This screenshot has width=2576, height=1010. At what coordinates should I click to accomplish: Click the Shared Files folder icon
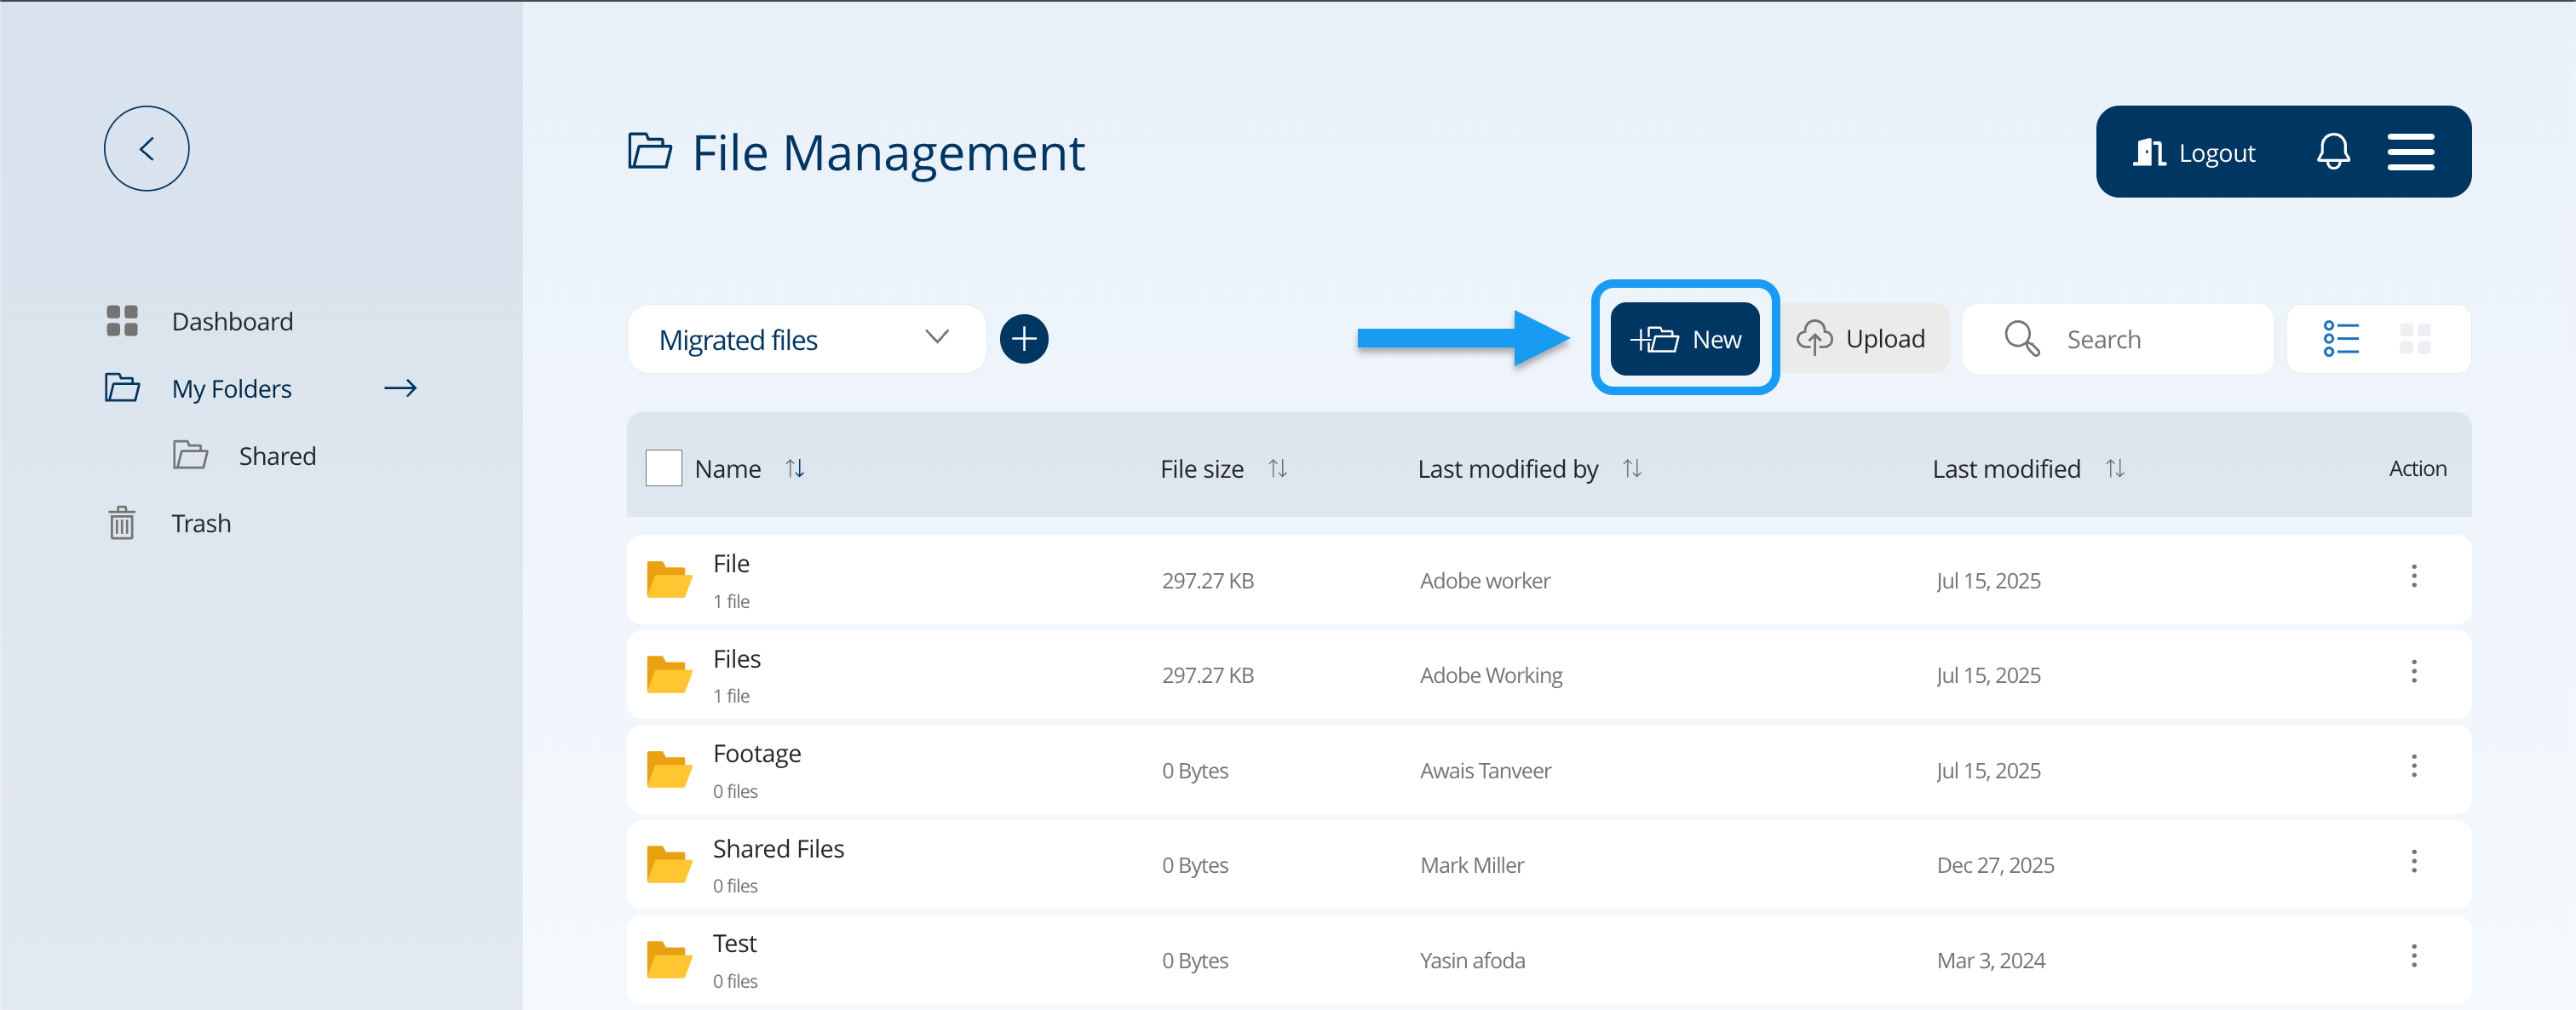(x=669, y=865)
